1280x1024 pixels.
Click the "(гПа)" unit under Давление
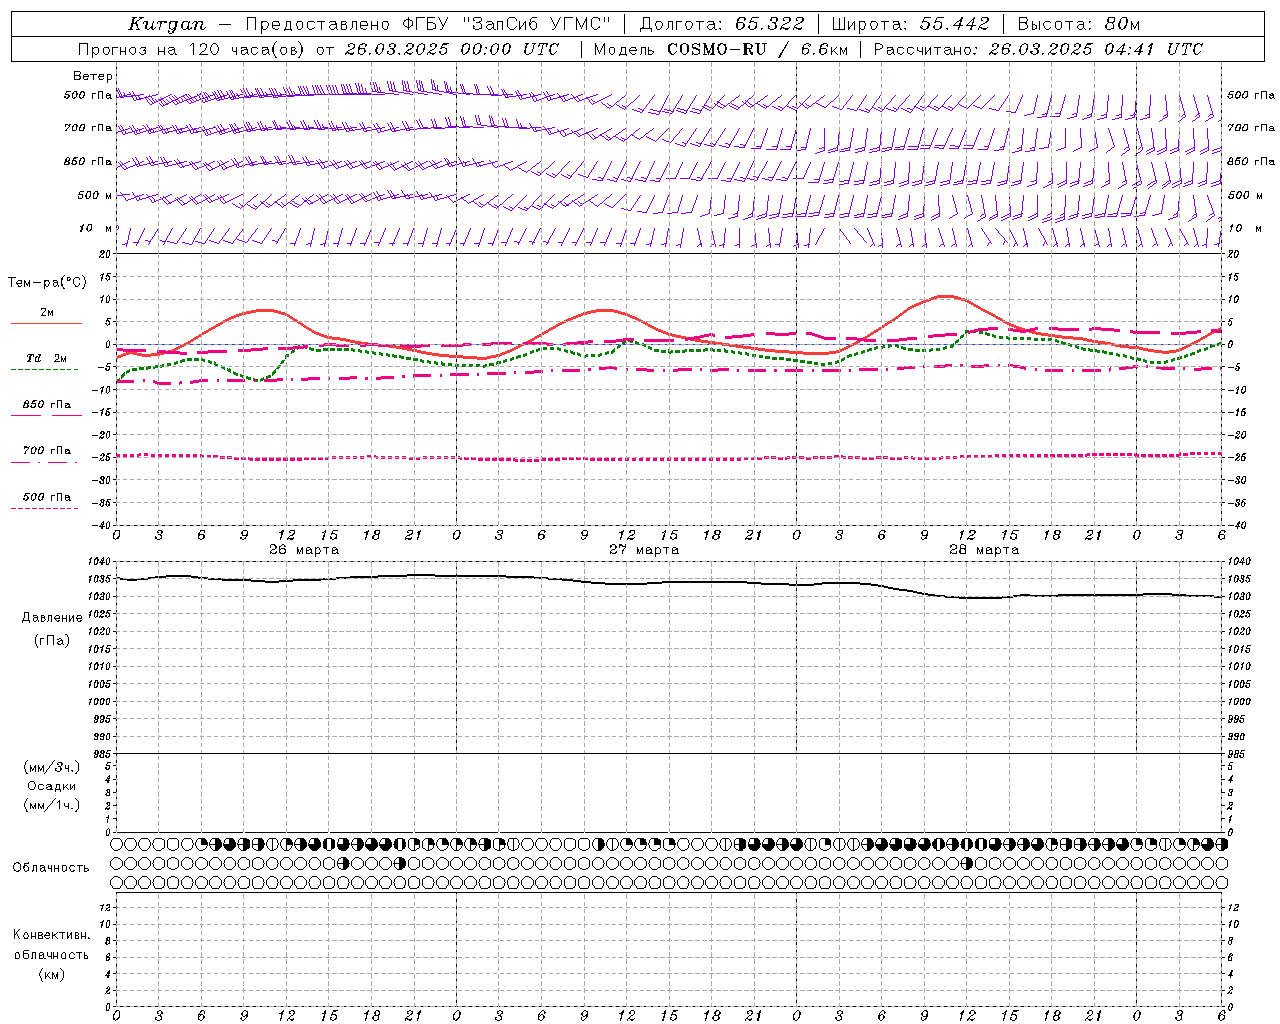click(52, 640)
